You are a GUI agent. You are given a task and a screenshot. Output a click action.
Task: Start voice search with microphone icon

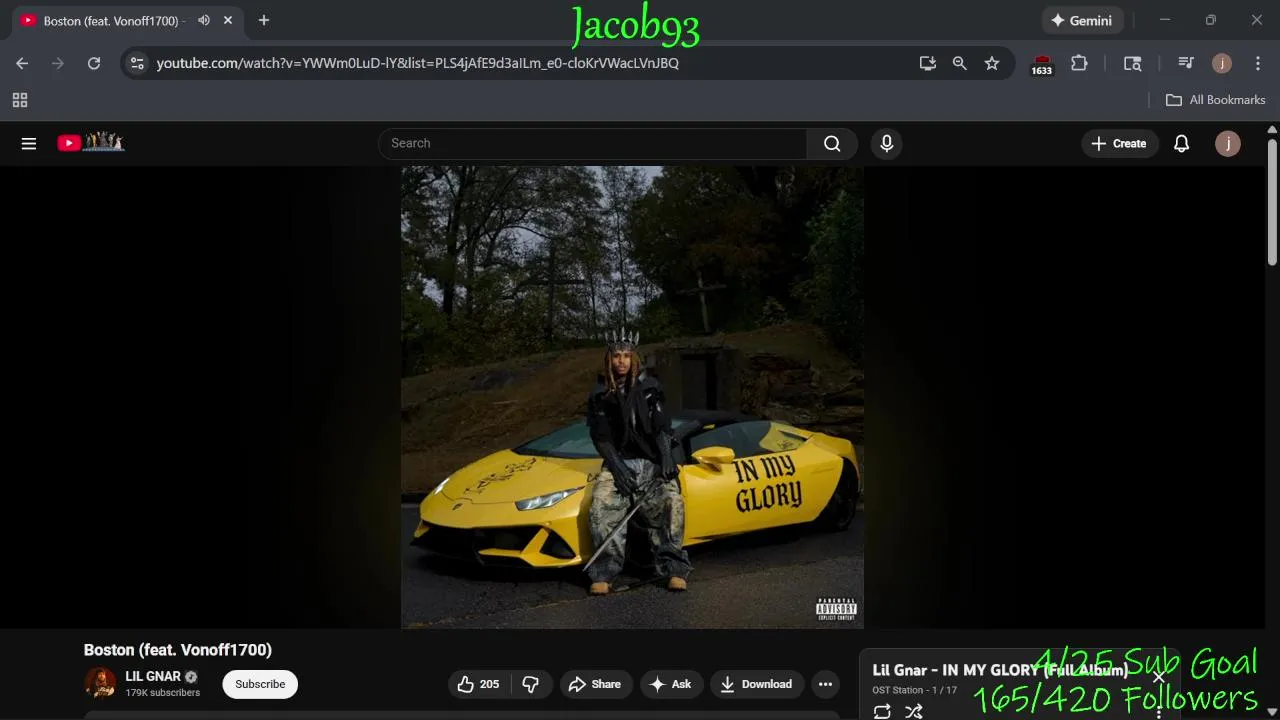[886, 143]
